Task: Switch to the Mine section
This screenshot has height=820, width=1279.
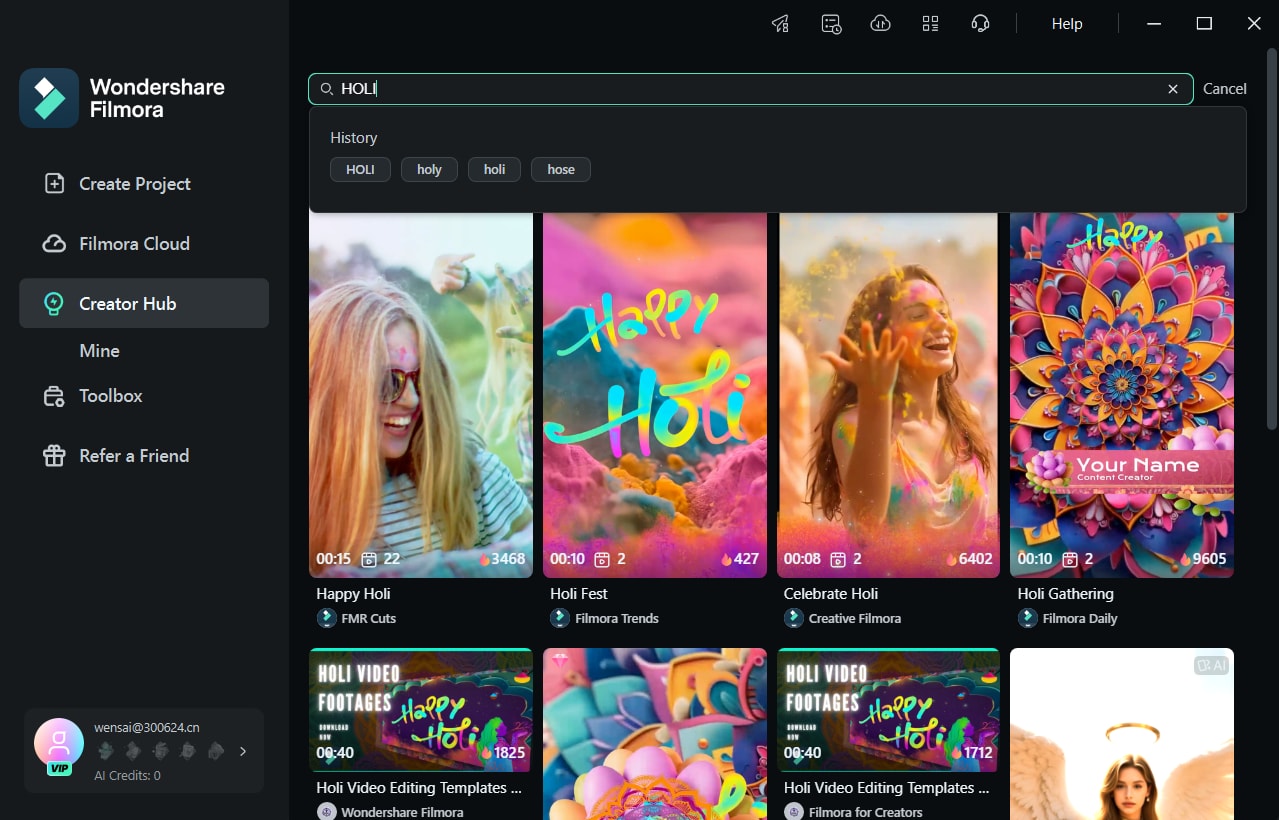Action: click(x=99, y=350)
